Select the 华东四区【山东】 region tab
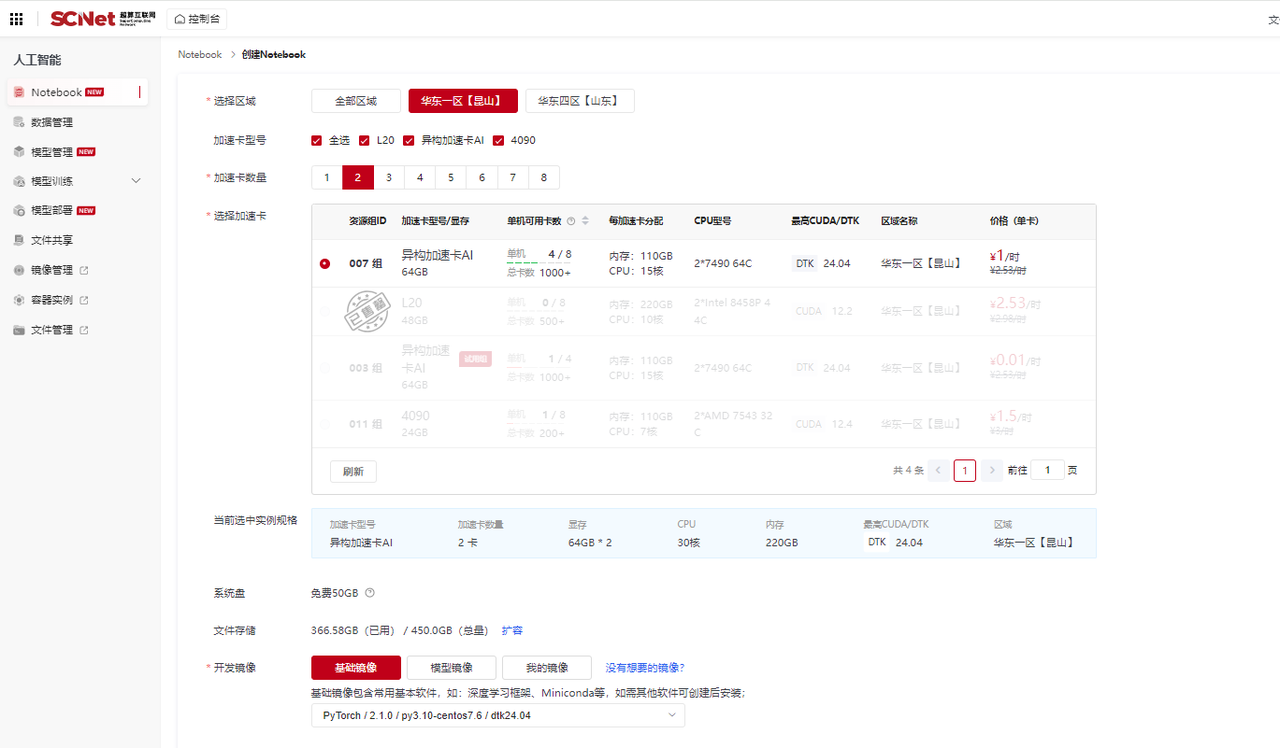 (579, 101)
